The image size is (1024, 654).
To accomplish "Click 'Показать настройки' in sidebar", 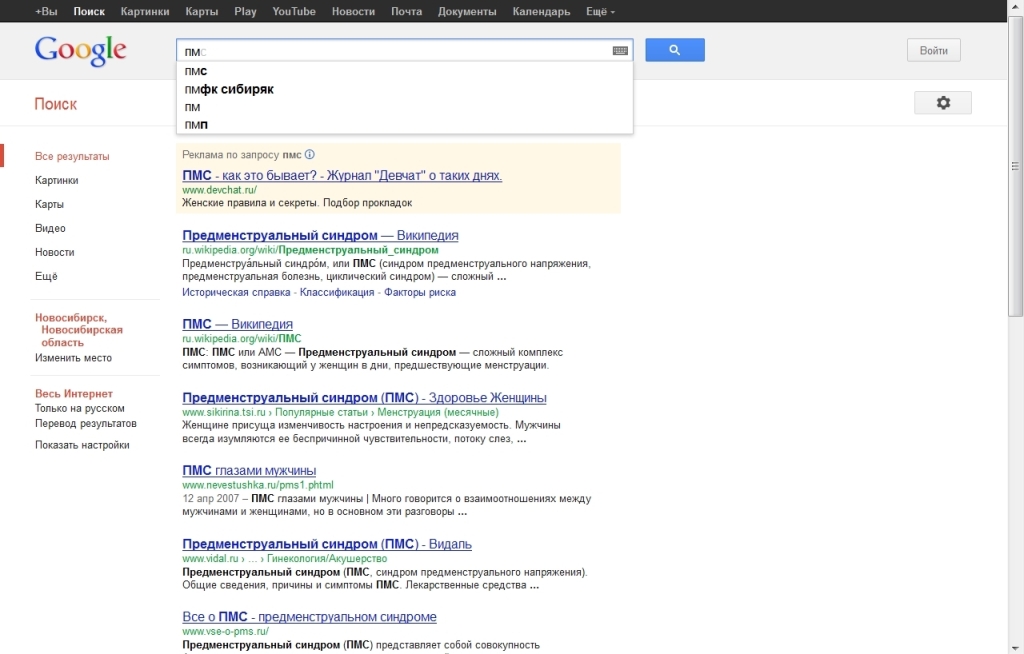I will (x=82, y=445).
